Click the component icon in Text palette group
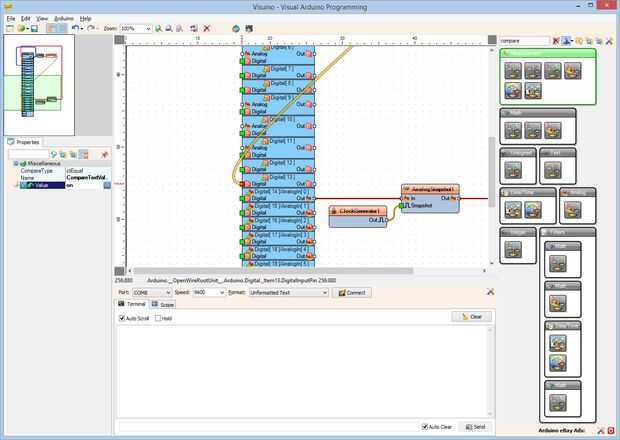 point(552,170)
